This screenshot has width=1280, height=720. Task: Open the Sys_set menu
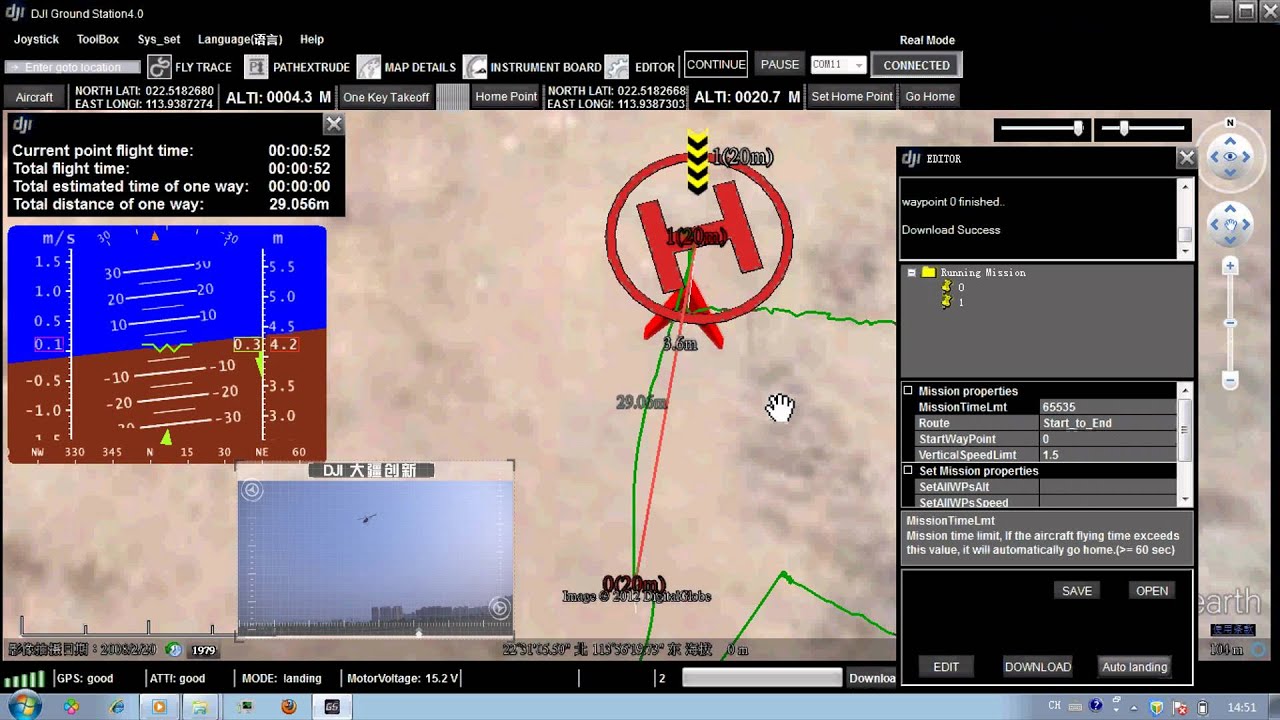pyautogui.click(x=159, y=40)
